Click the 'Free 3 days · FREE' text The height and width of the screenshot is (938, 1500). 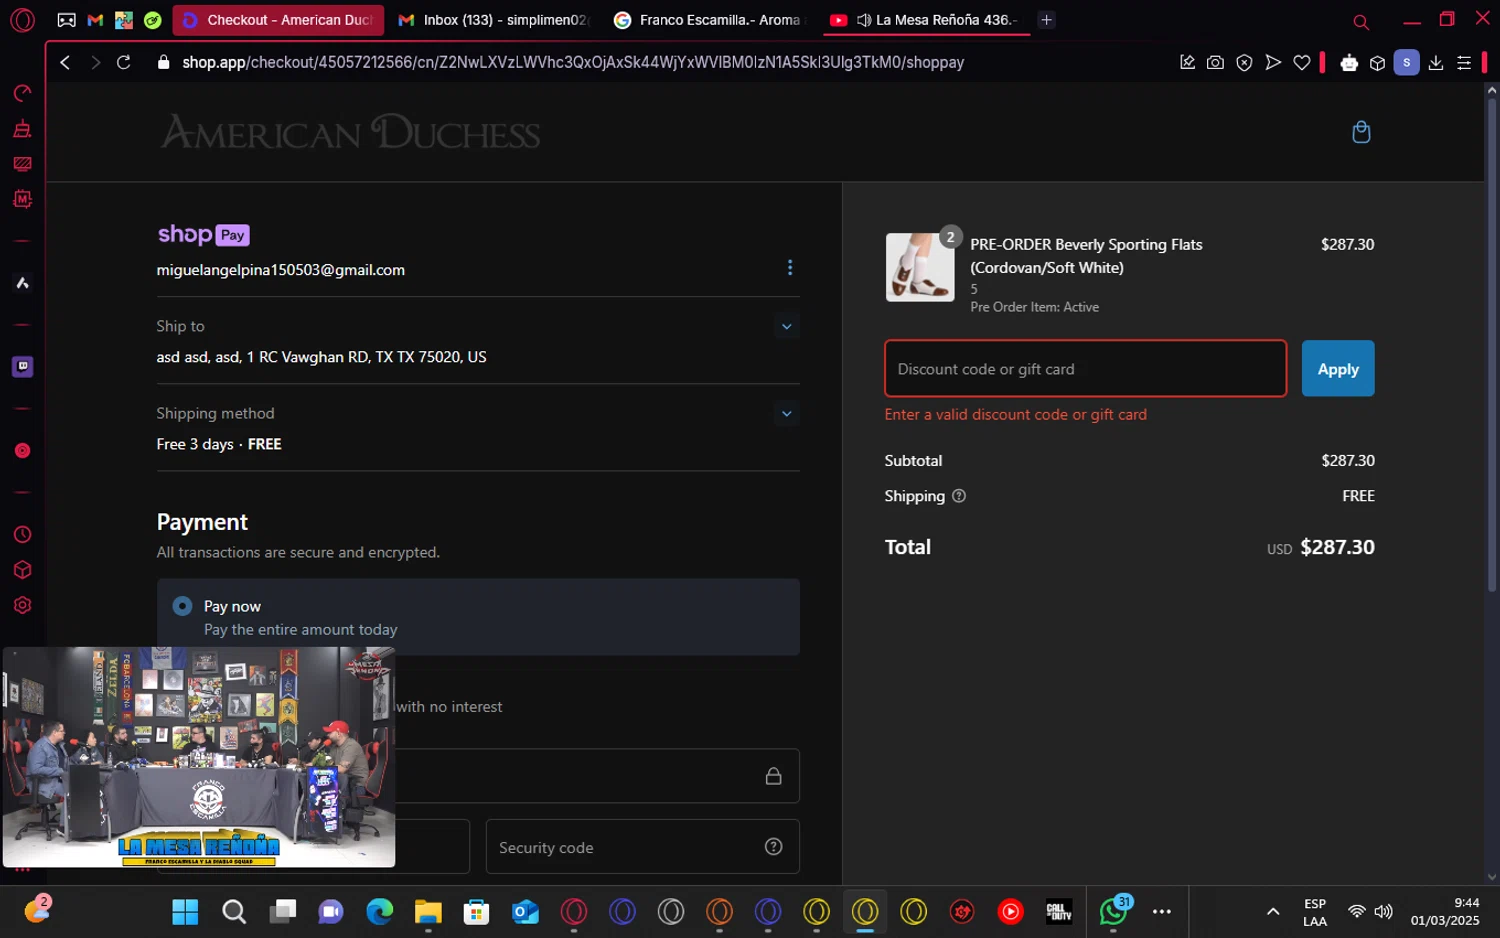pos(219,444)
